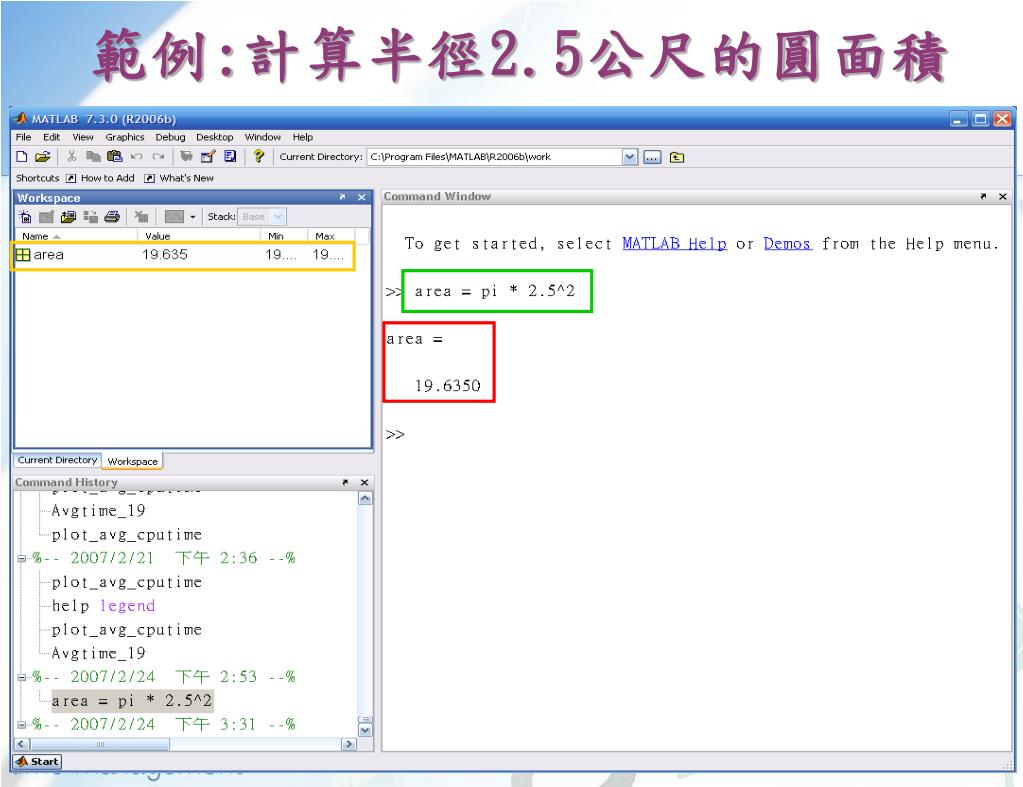Click the MATLAB Start button

click(x=37, y=762)
